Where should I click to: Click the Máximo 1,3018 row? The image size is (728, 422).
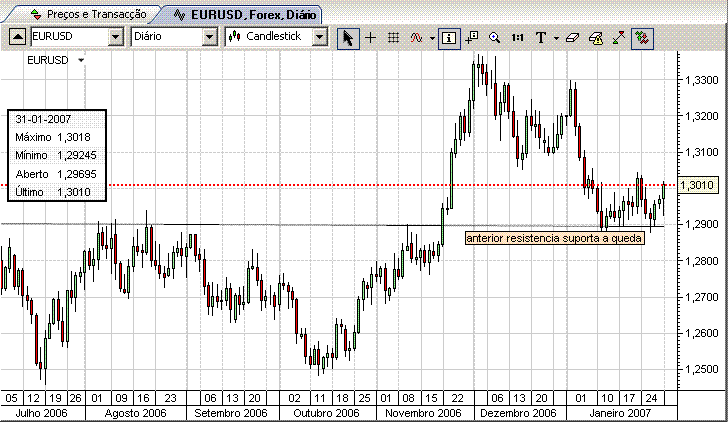(57, 137)
